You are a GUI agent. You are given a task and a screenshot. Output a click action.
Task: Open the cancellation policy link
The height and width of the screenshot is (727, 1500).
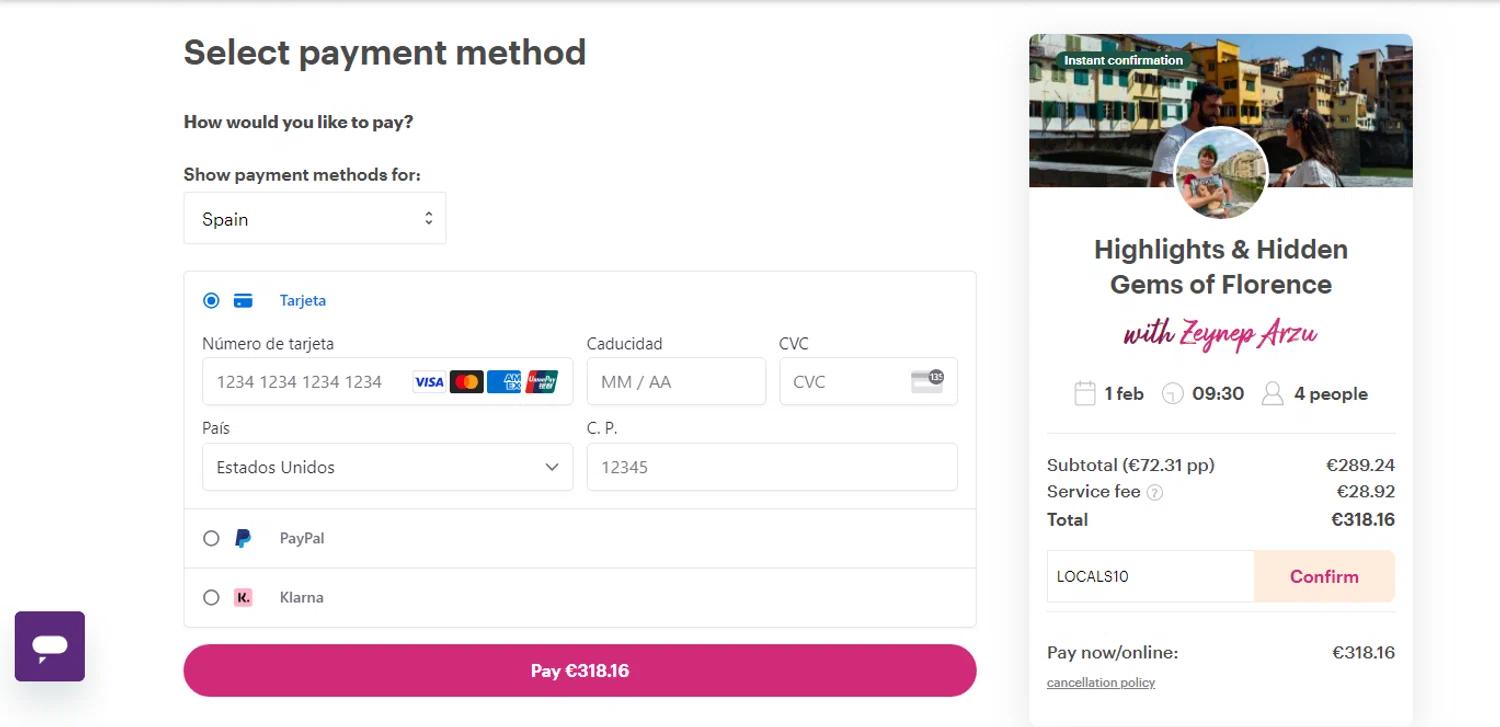point(1100,683)
